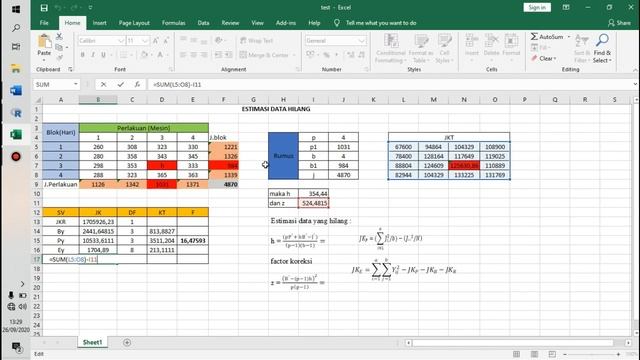The height and width of the screenshot is (360, 640).
Task: Open the font size dropdown
Action: 145,41
